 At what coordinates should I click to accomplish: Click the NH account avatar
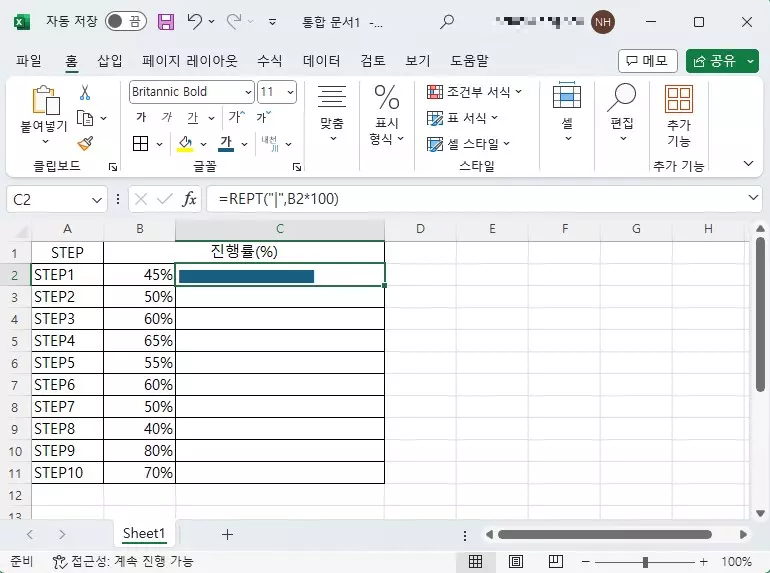click(x=603, y=22)
